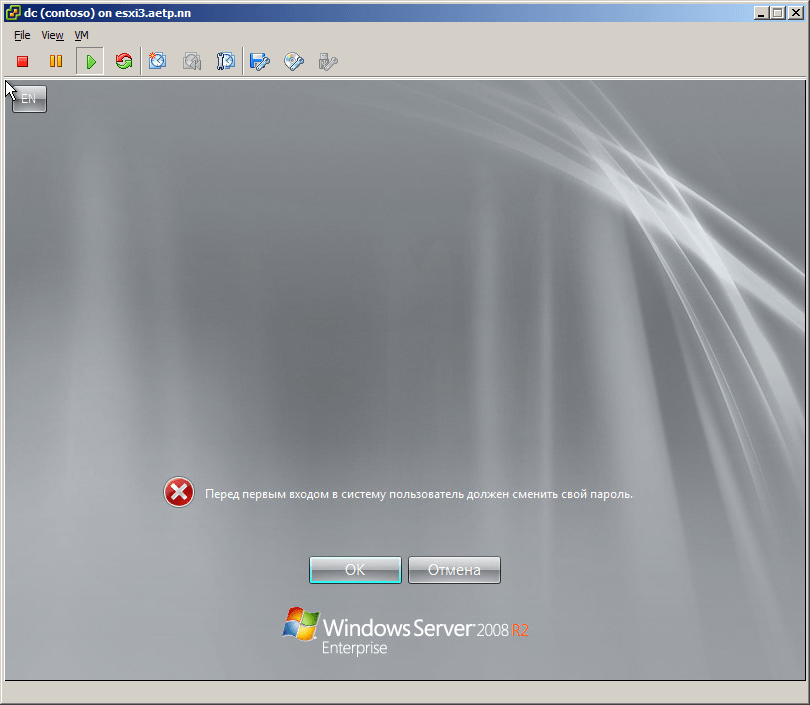Image resolution: width=810 pixels, height=705 pixels.
Task: Suspend the VM with the pause icon
Action: tap(56, 61)
